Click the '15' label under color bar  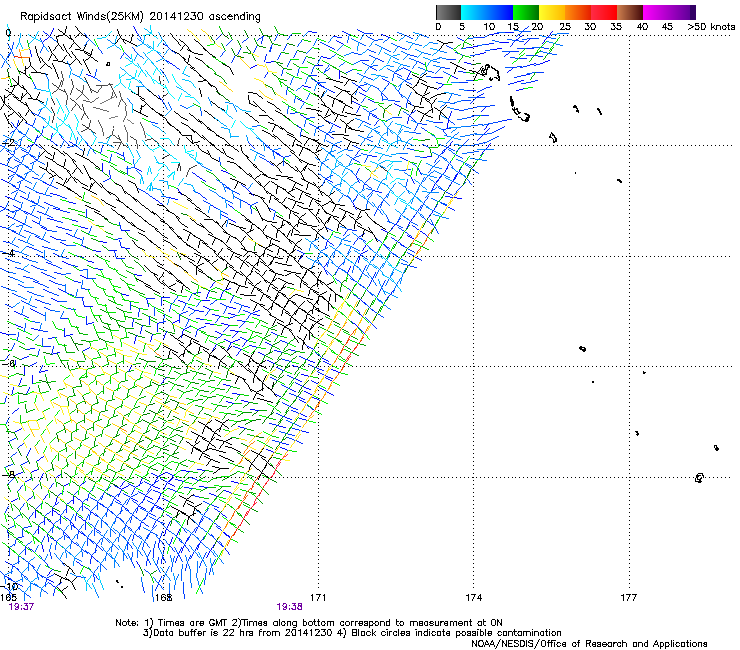coord(513,27)
